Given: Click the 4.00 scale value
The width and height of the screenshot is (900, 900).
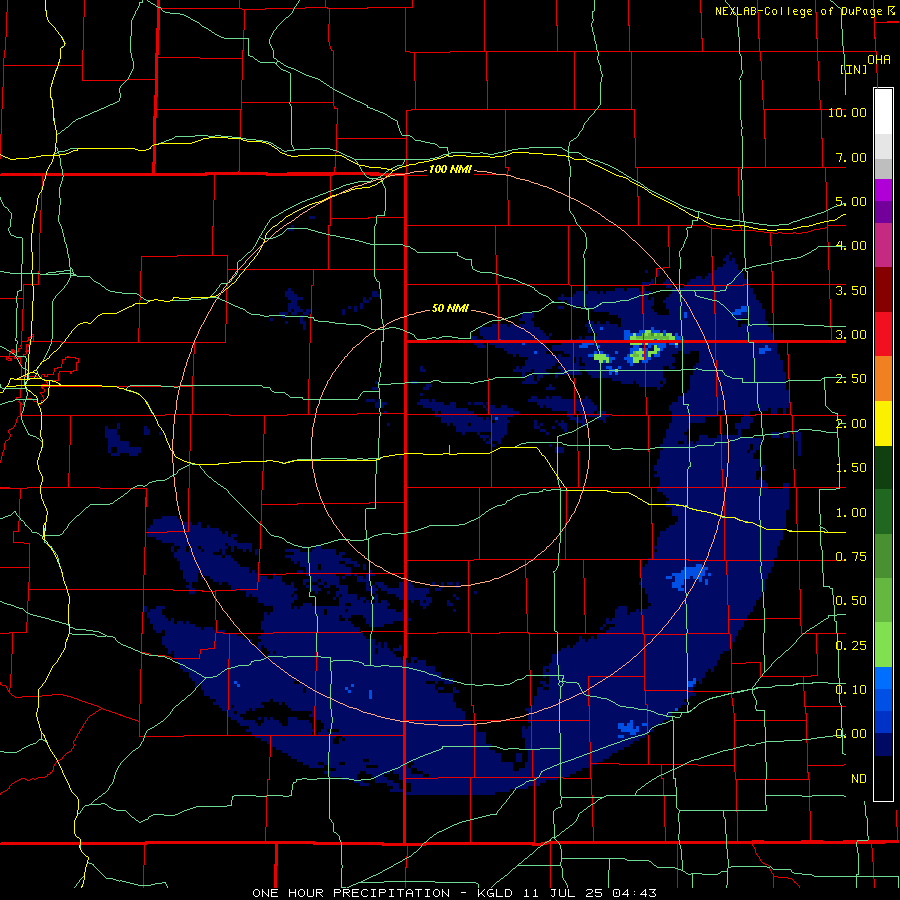Looking at the screenshot, I should coord(851,246).
